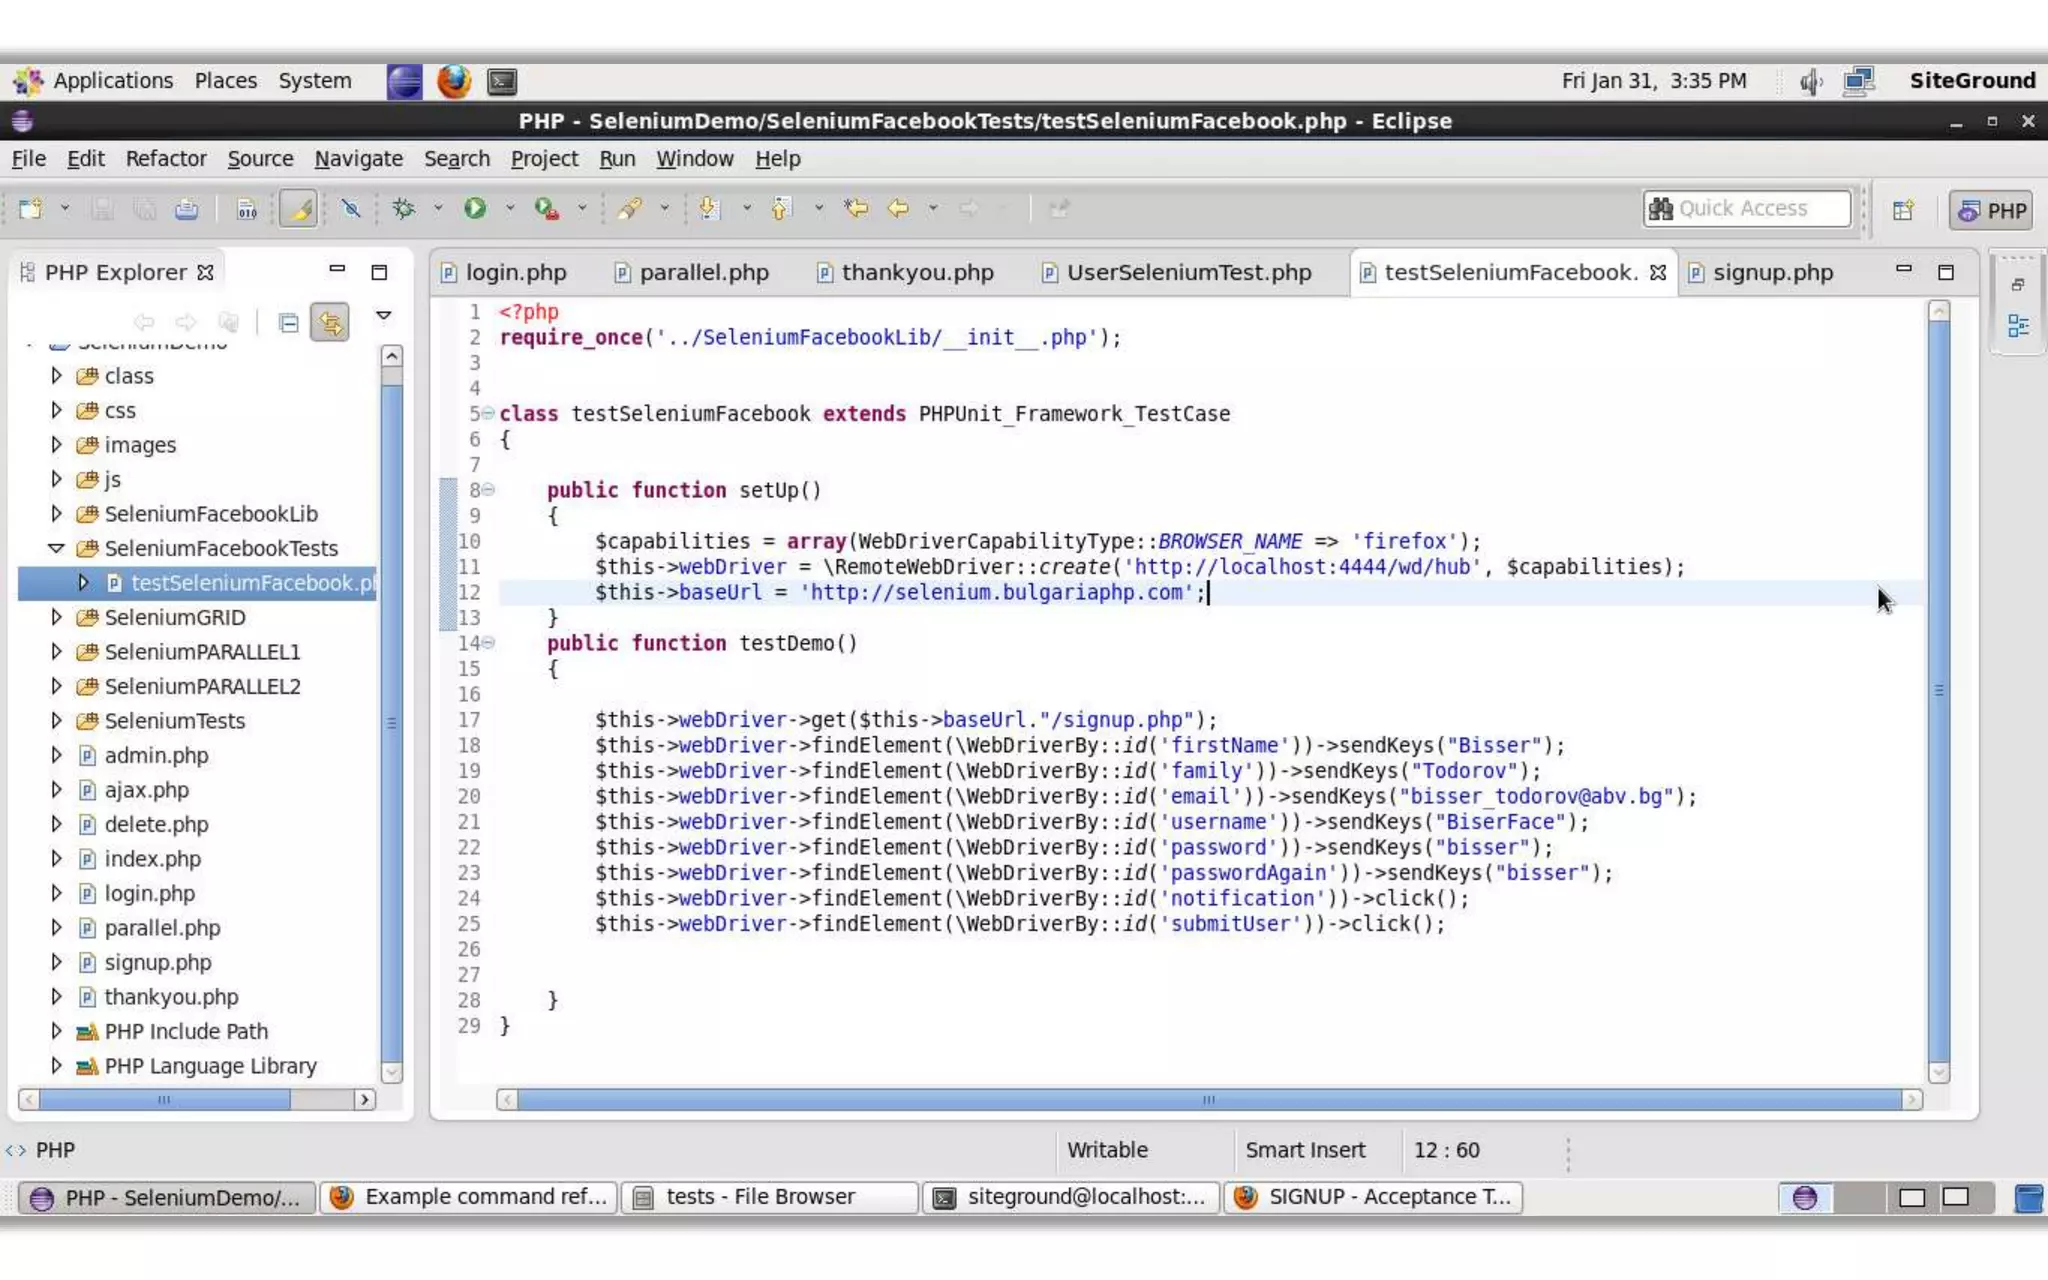Click Collapse All in PHP Explorer
The image size is (2048, 1280).
click(x=288, y=322)
